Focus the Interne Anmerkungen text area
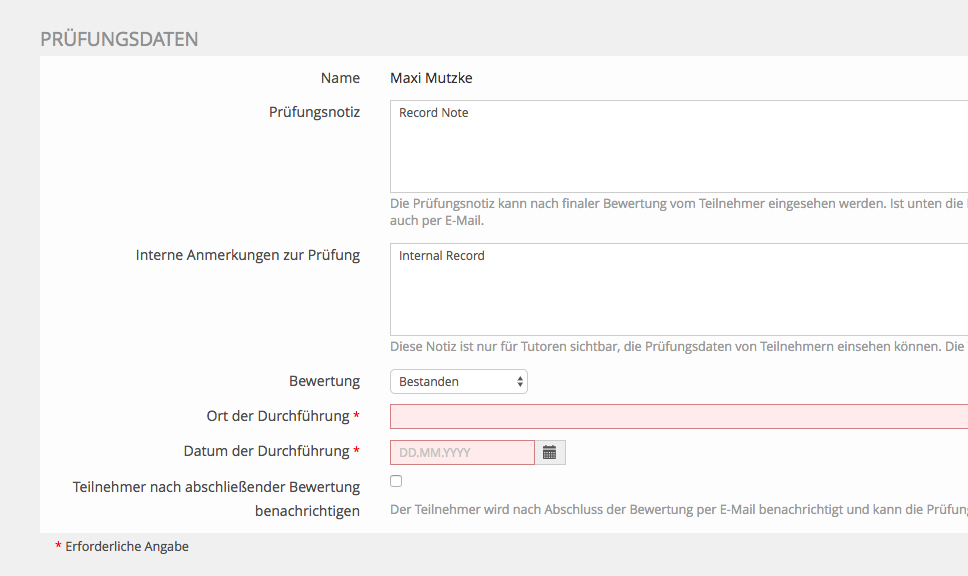 (x=678, y=289)
